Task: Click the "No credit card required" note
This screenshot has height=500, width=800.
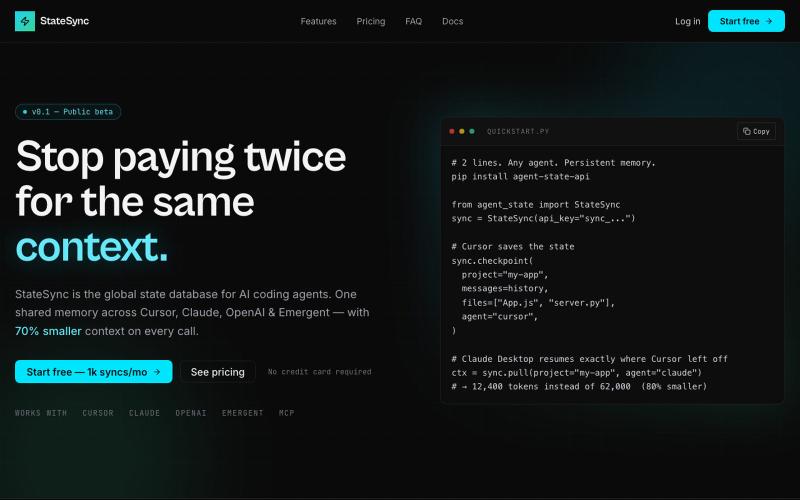Action: (x=319, y=372)
